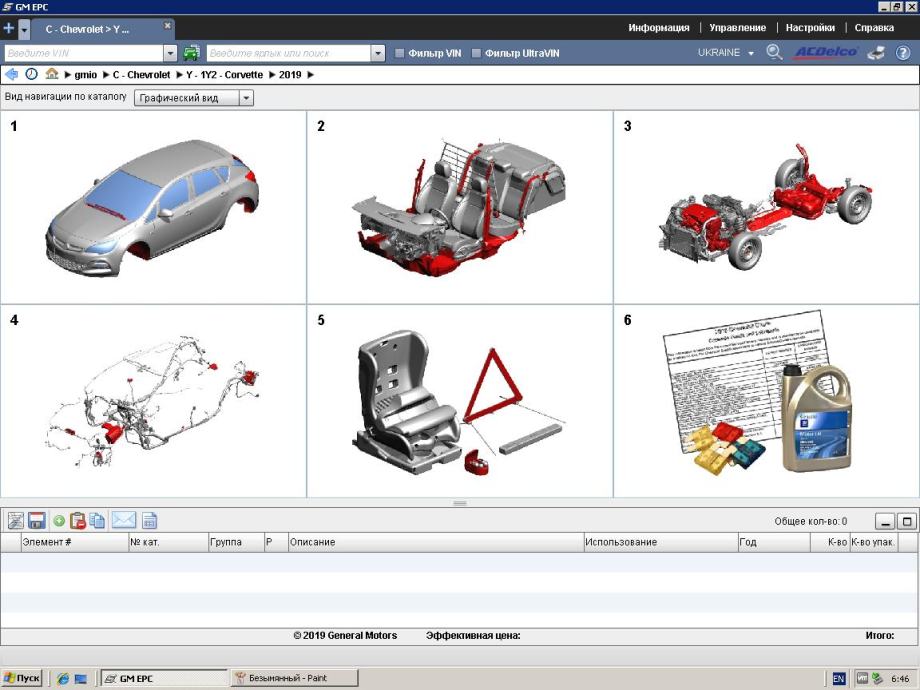The image size is (920, 690).
Task: Sort by Группа column header
Action: (236, 542)
